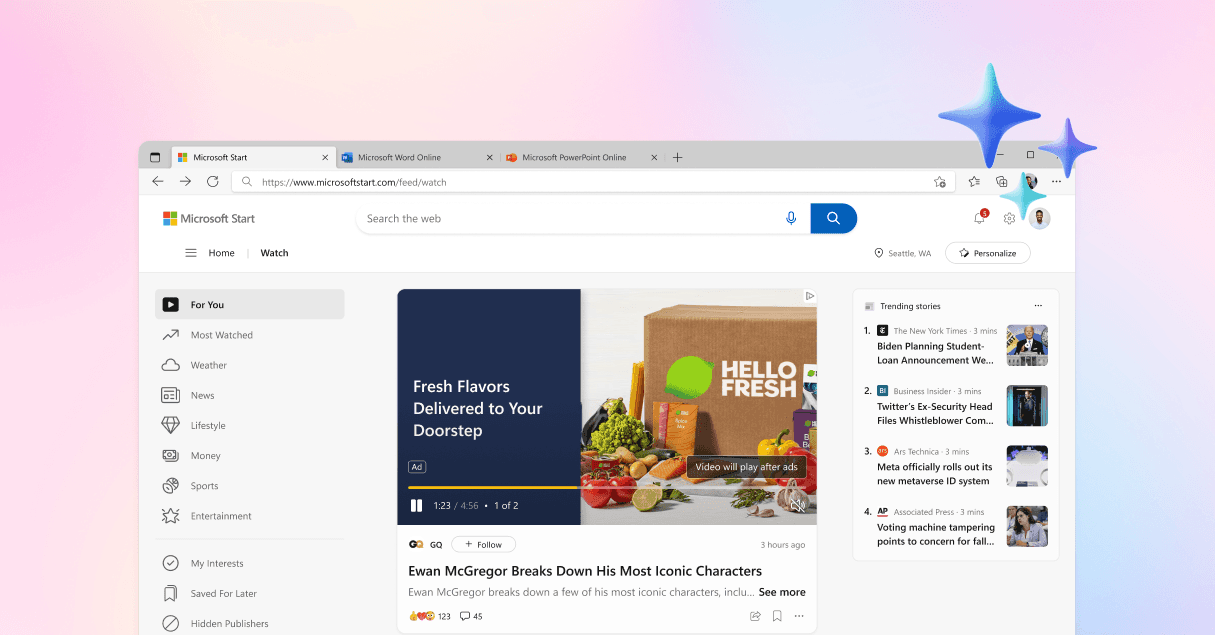
Task: Click the video progress bar
Action: (x=607, y=487)
